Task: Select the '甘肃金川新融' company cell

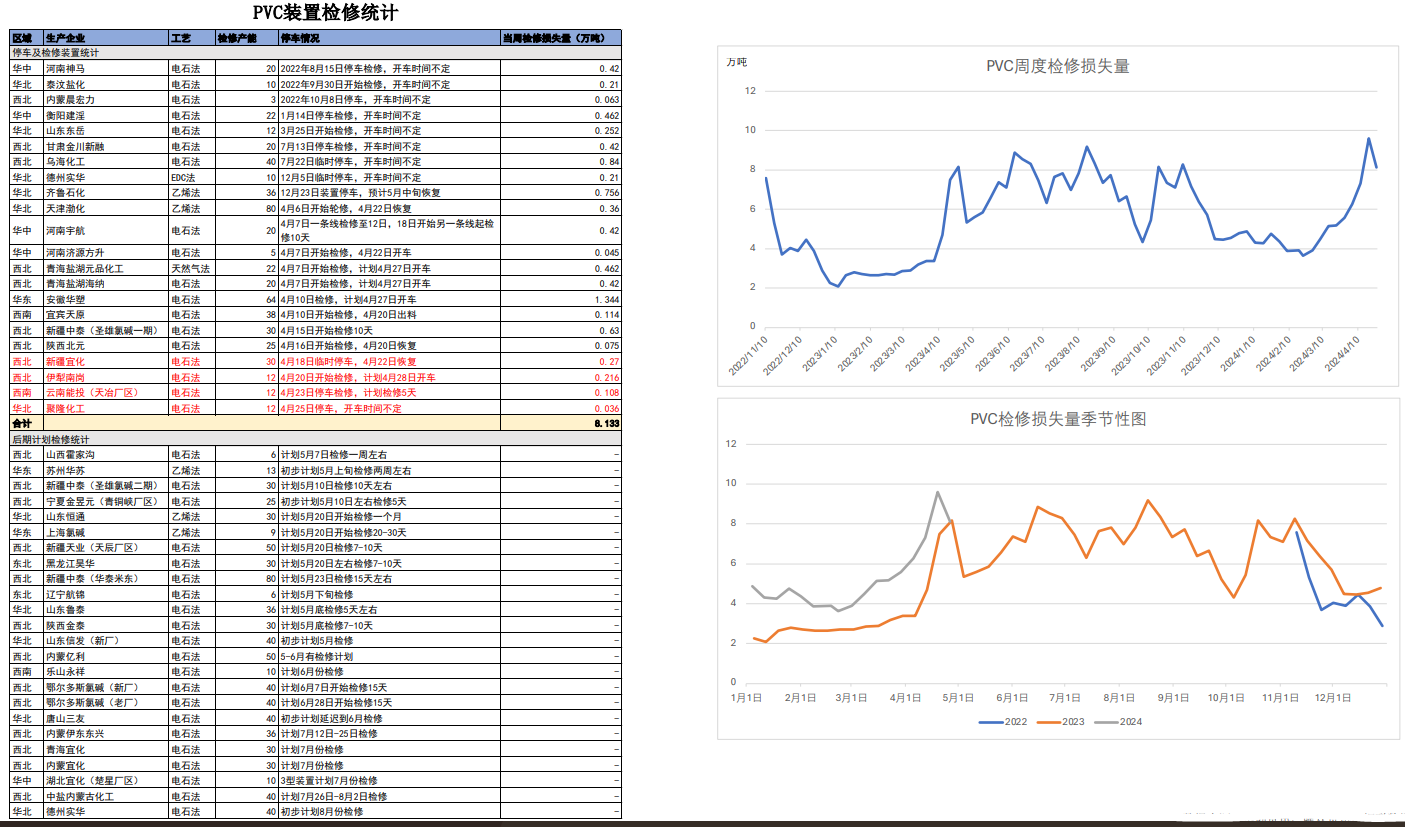Action: click(106, 147)
